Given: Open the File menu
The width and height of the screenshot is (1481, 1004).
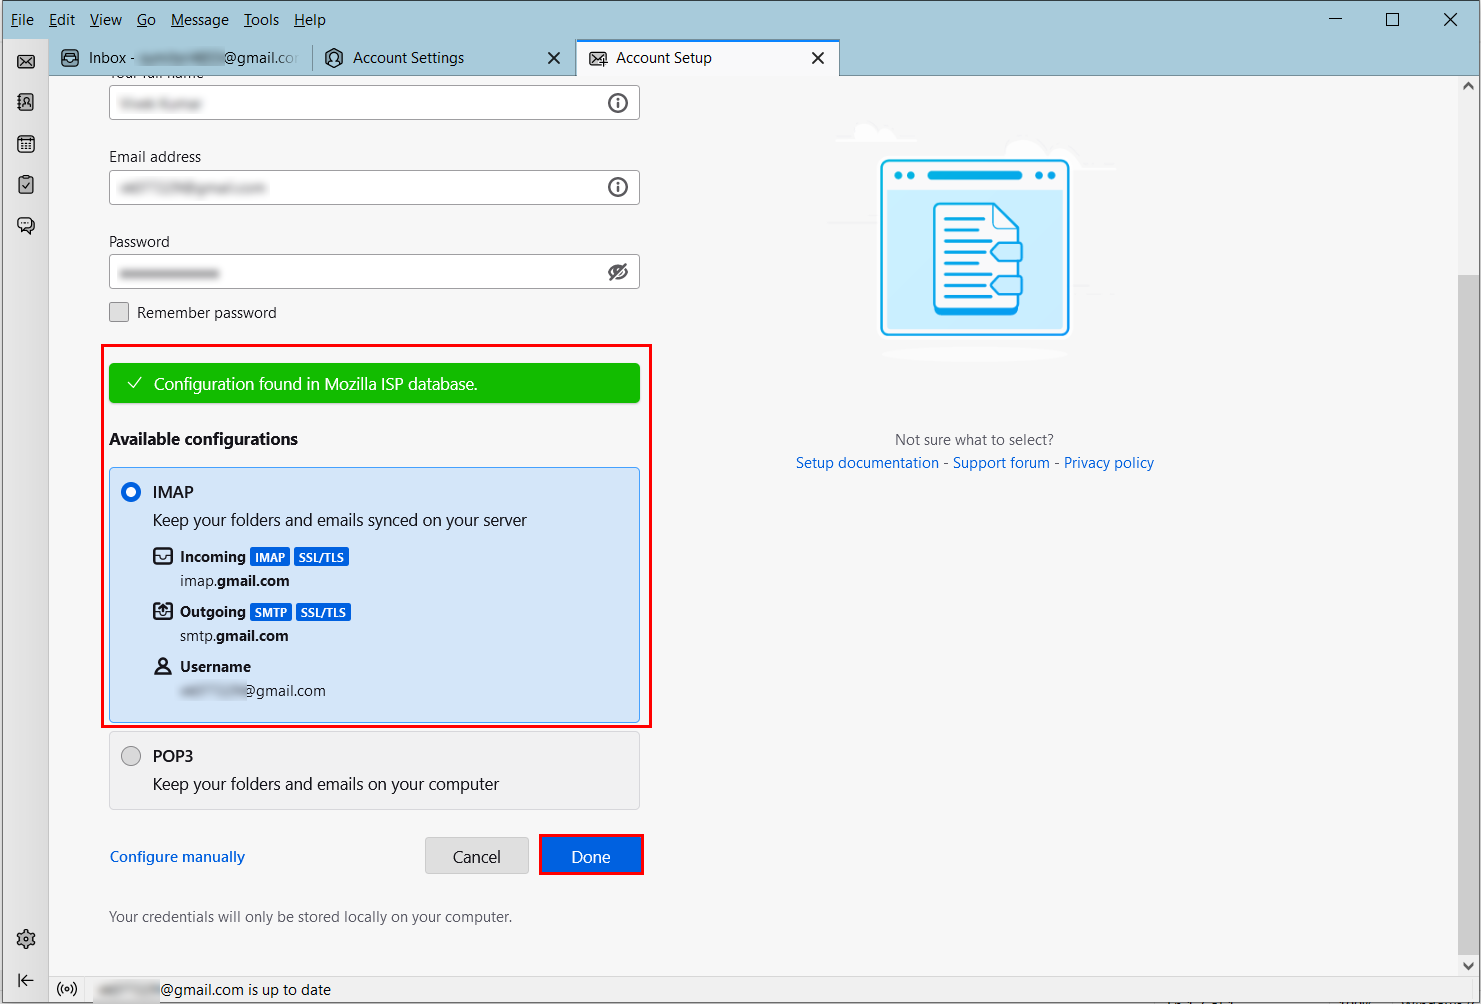Looking at the screenshot, I should (x=22, y=20).
